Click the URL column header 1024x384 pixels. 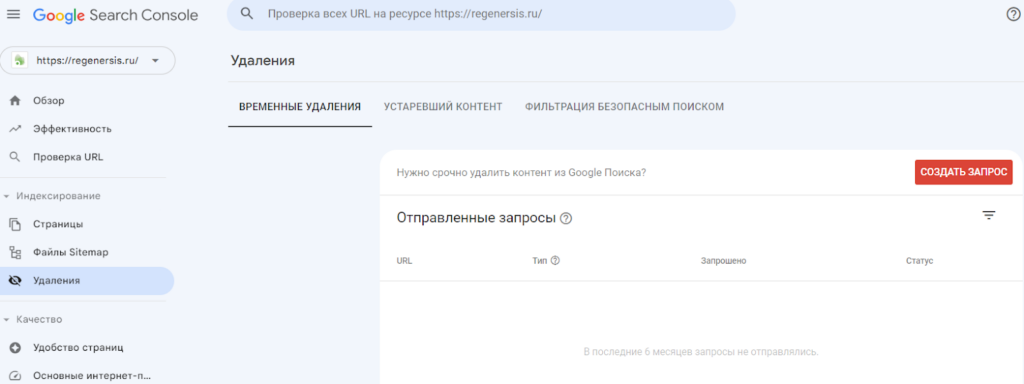coord(404,261)
